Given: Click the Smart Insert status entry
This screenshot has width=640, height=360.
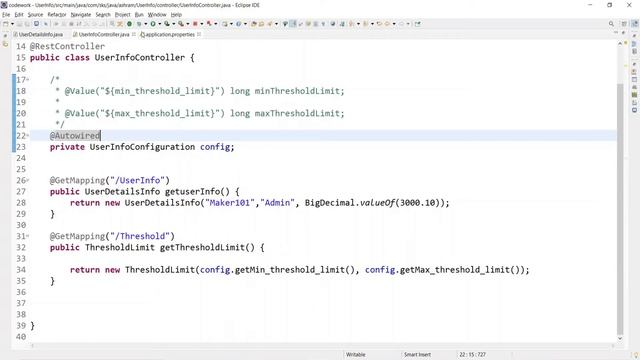Looking at the screenshot, I should [417, 355].
